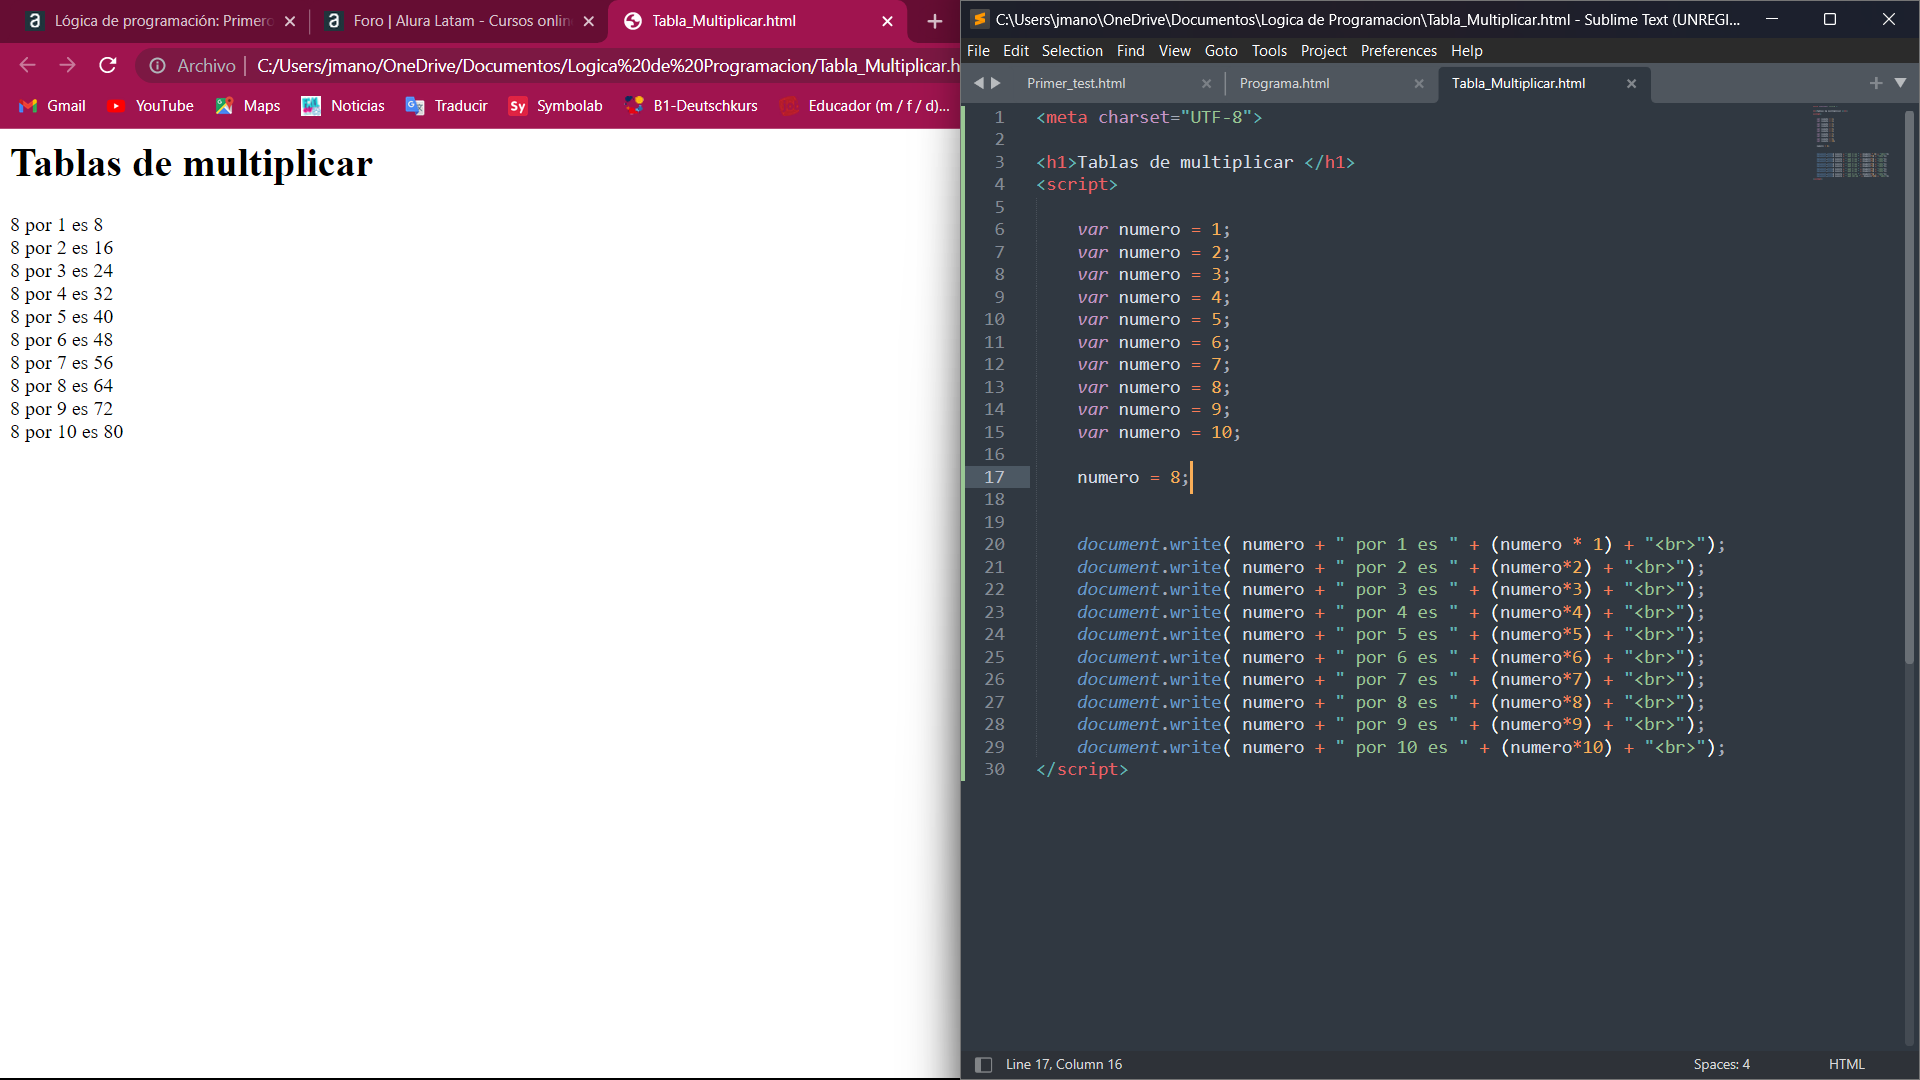Open HTML syntax selector in status bar
The height and width of the screenshot is (1080, 1920).
[1846, 1065]
